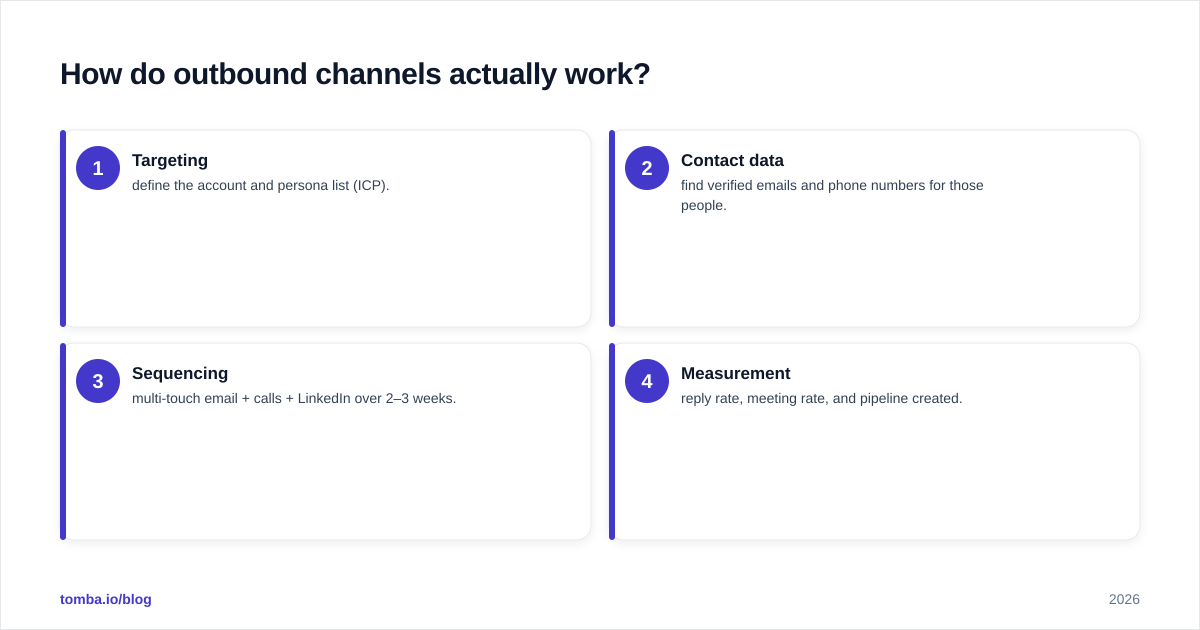Open the tomba.io/blog link

[106, 599]
